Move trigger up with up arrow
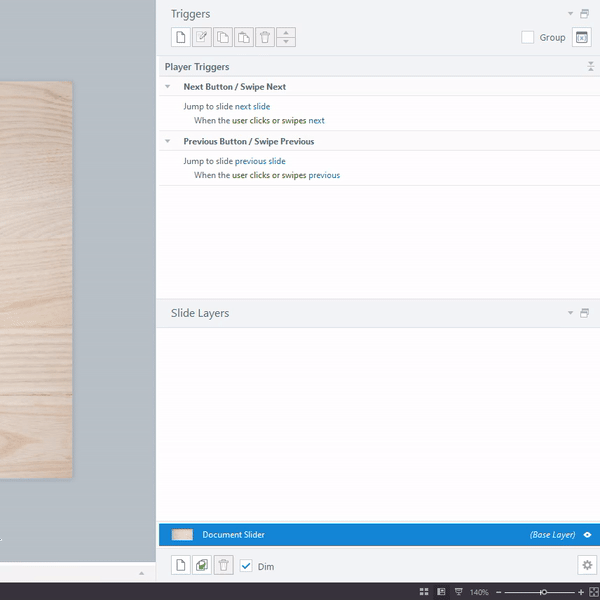600x600 pixels. pos(286,33)
